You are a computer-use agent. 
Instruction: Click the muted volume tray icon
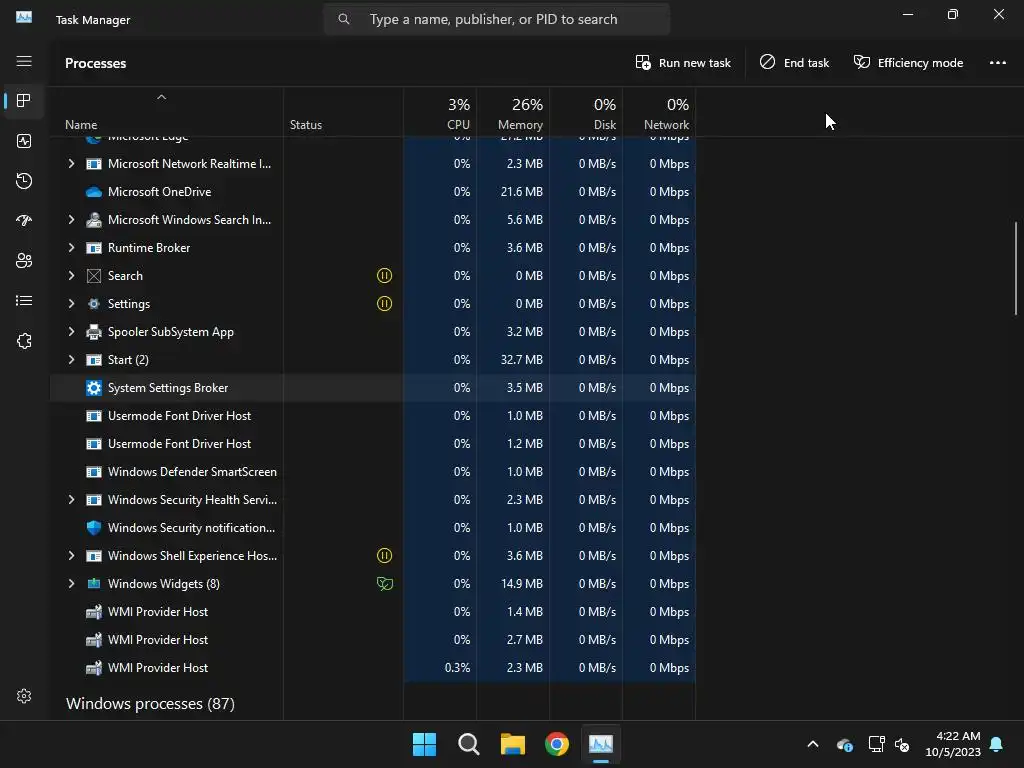click(903, 744)
